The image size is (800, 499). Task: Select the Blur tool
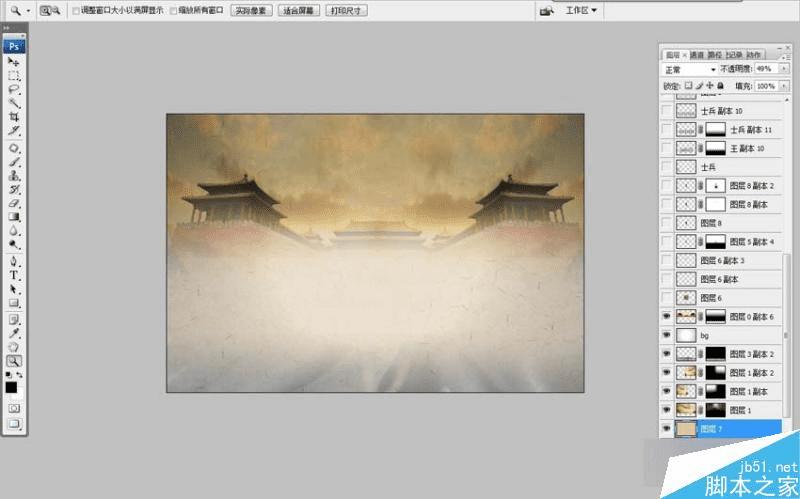coord(14,231)
